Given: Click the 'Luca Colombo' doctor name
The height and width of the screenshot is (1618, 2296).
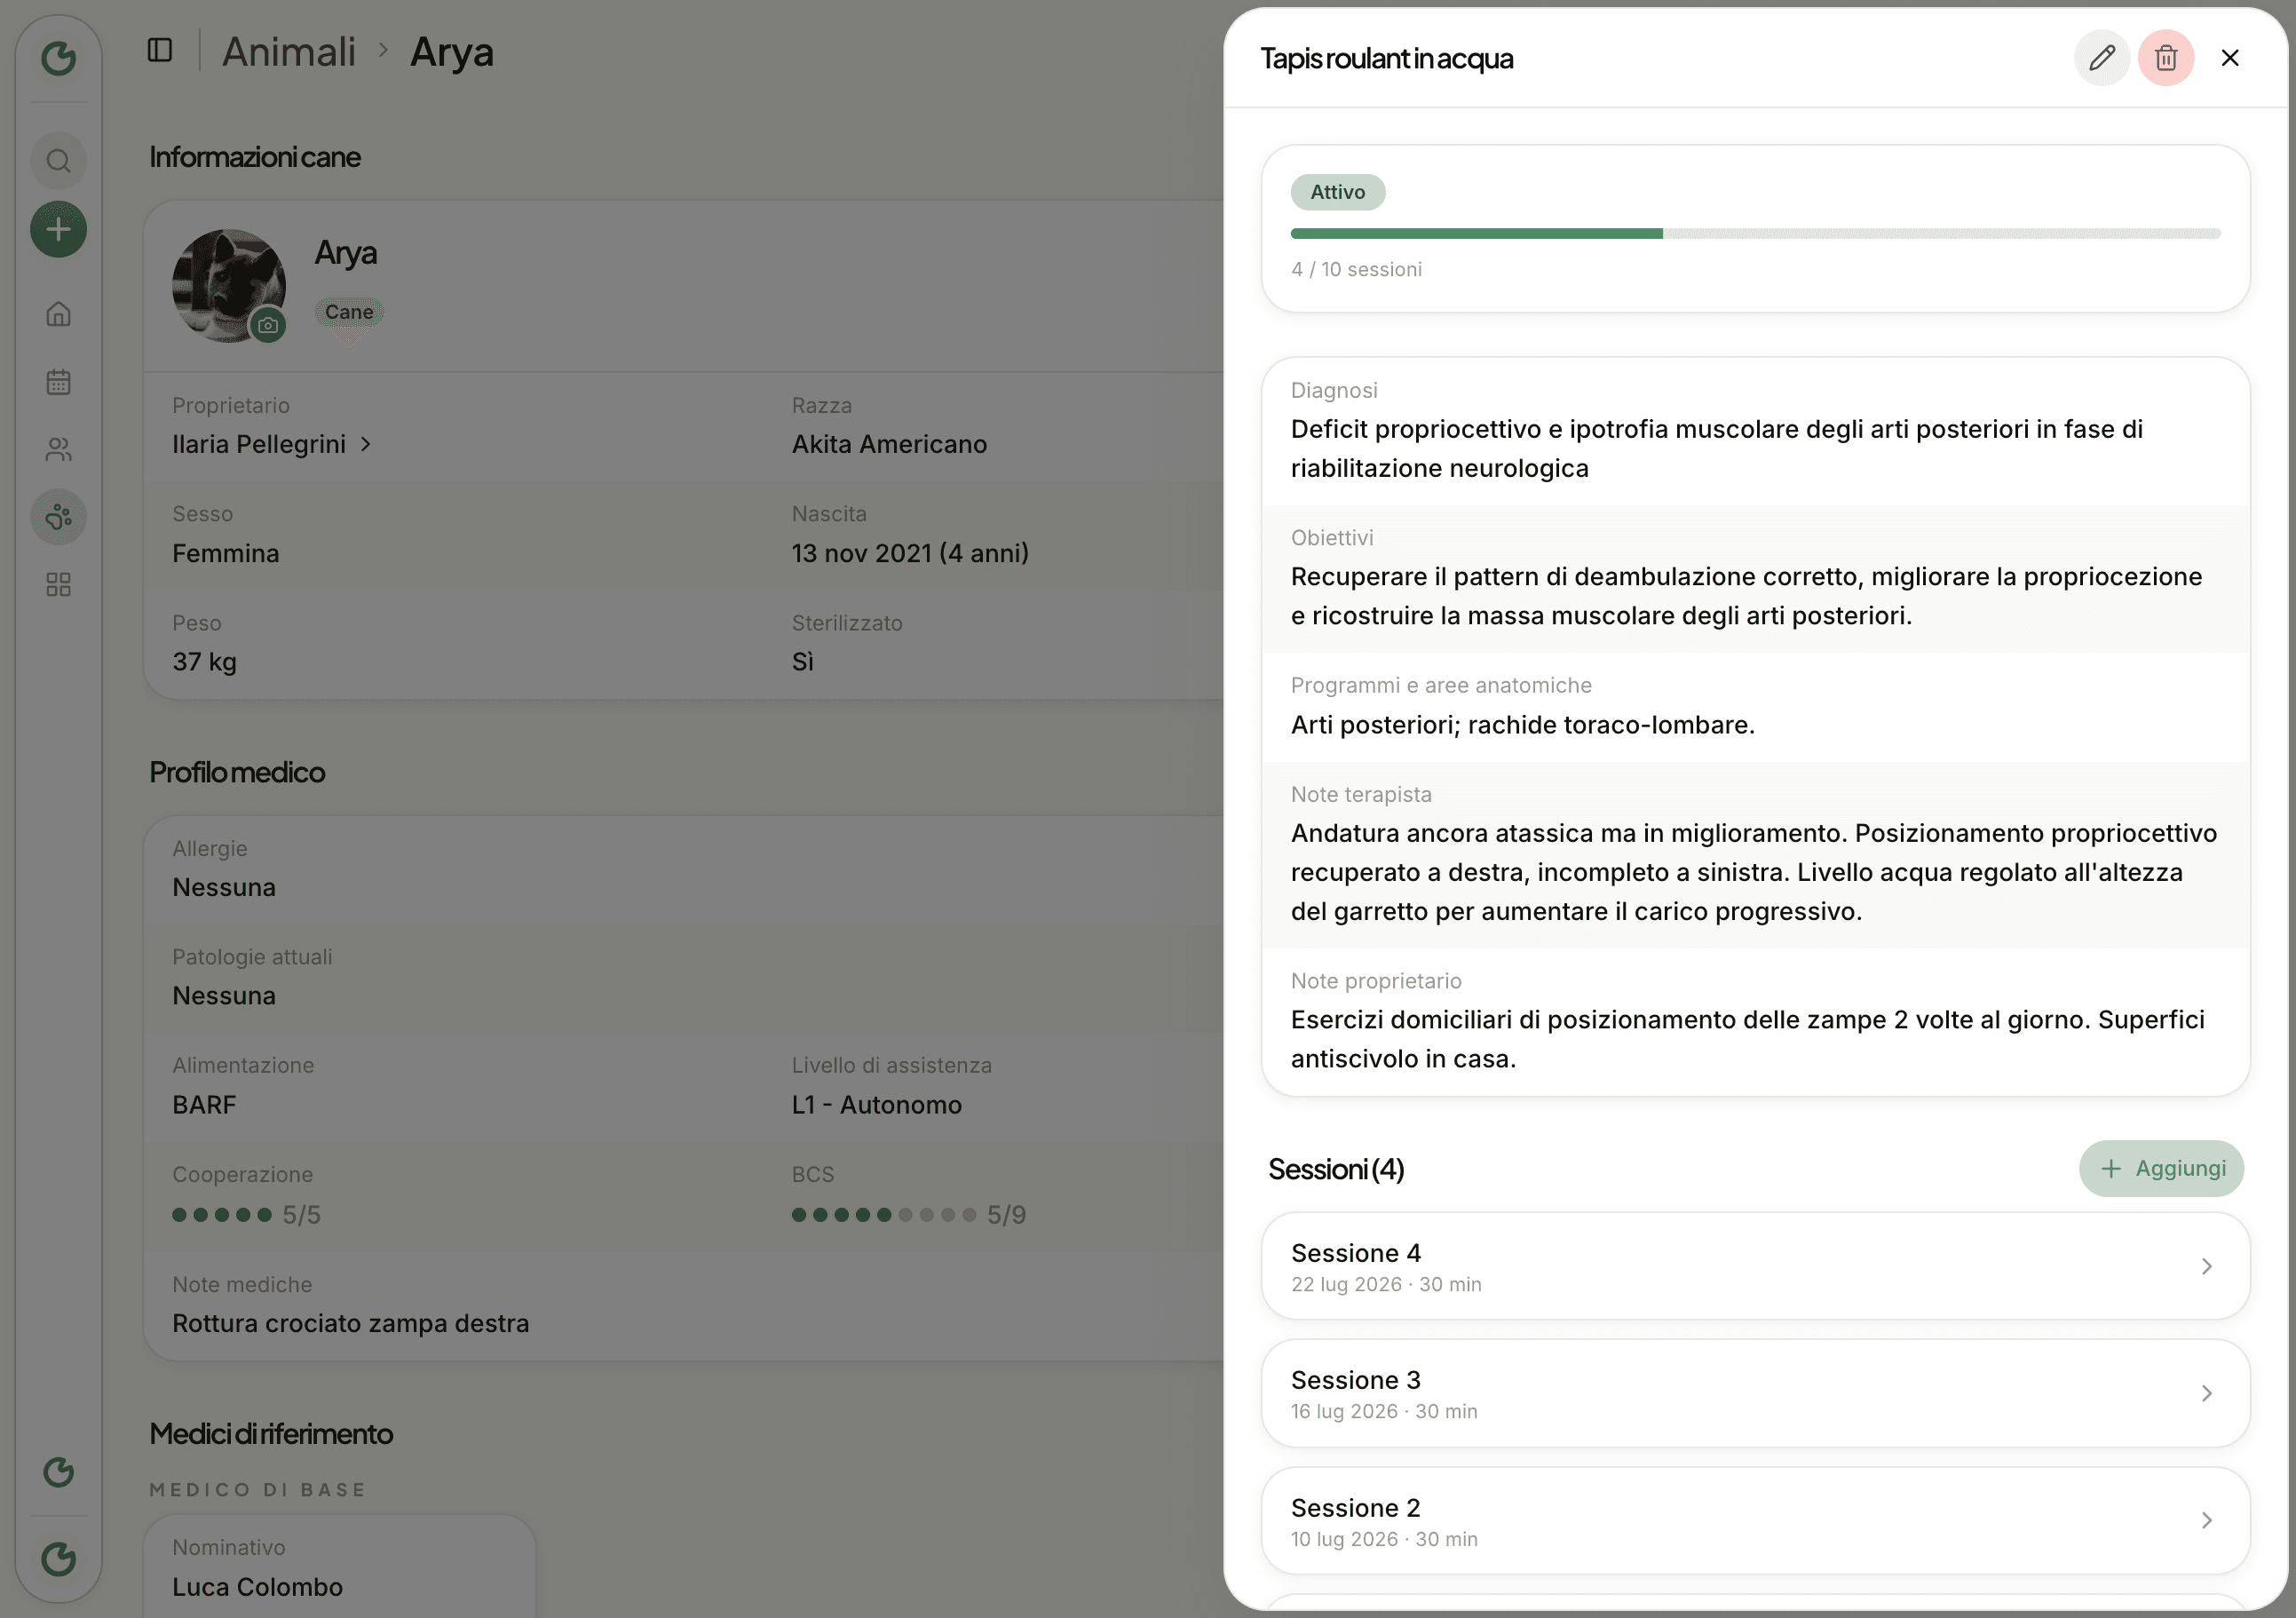Looking at the screenshot, I should click(258, 1588).
